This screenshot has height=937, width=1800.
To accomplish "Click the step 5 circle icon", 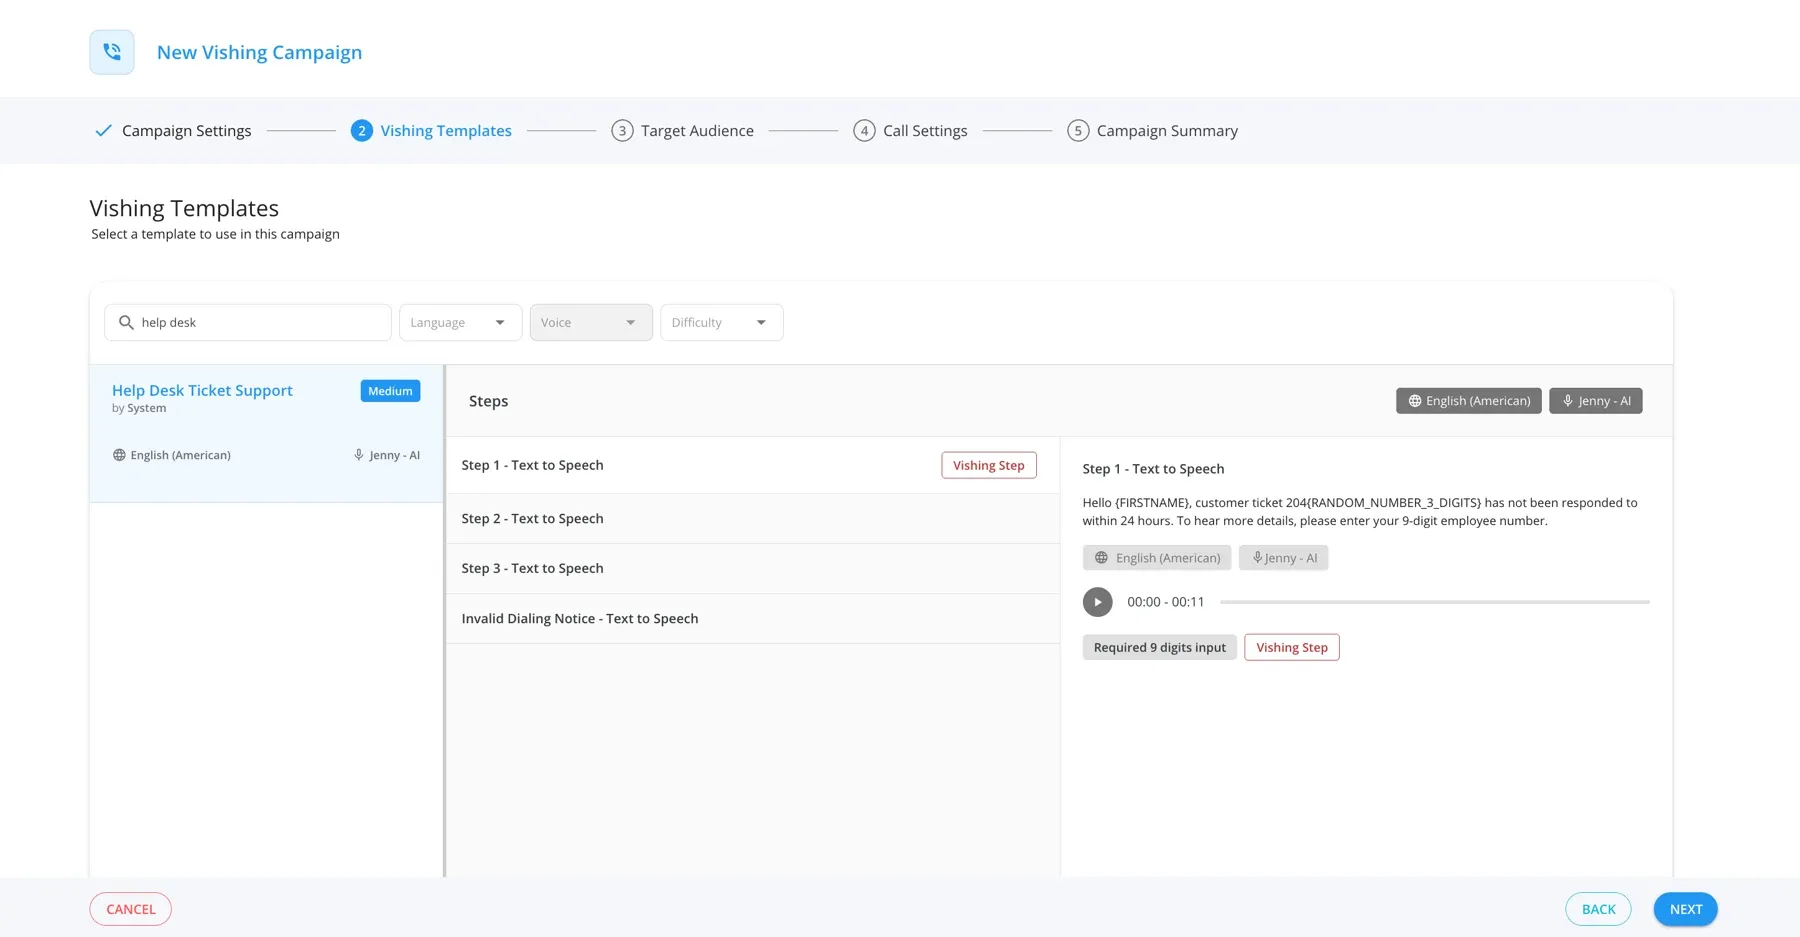I will tap(1078, 131).
